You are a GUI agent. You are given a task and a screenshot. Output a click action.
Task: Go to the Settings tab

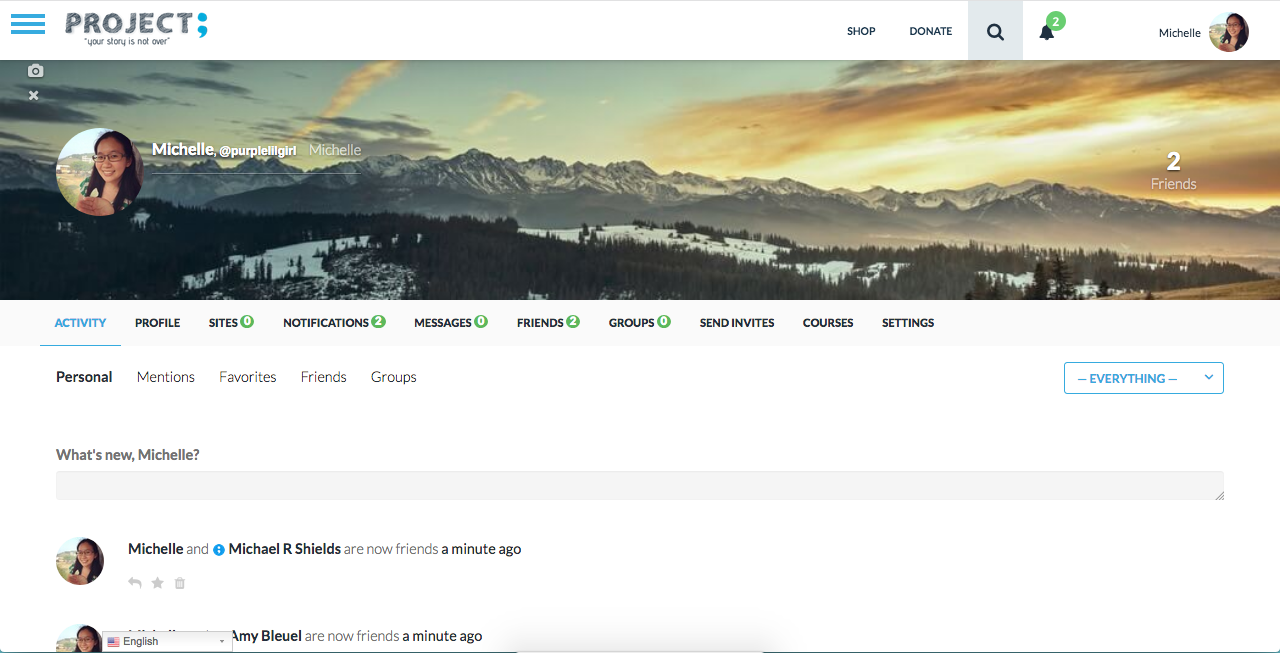(908, 323)
